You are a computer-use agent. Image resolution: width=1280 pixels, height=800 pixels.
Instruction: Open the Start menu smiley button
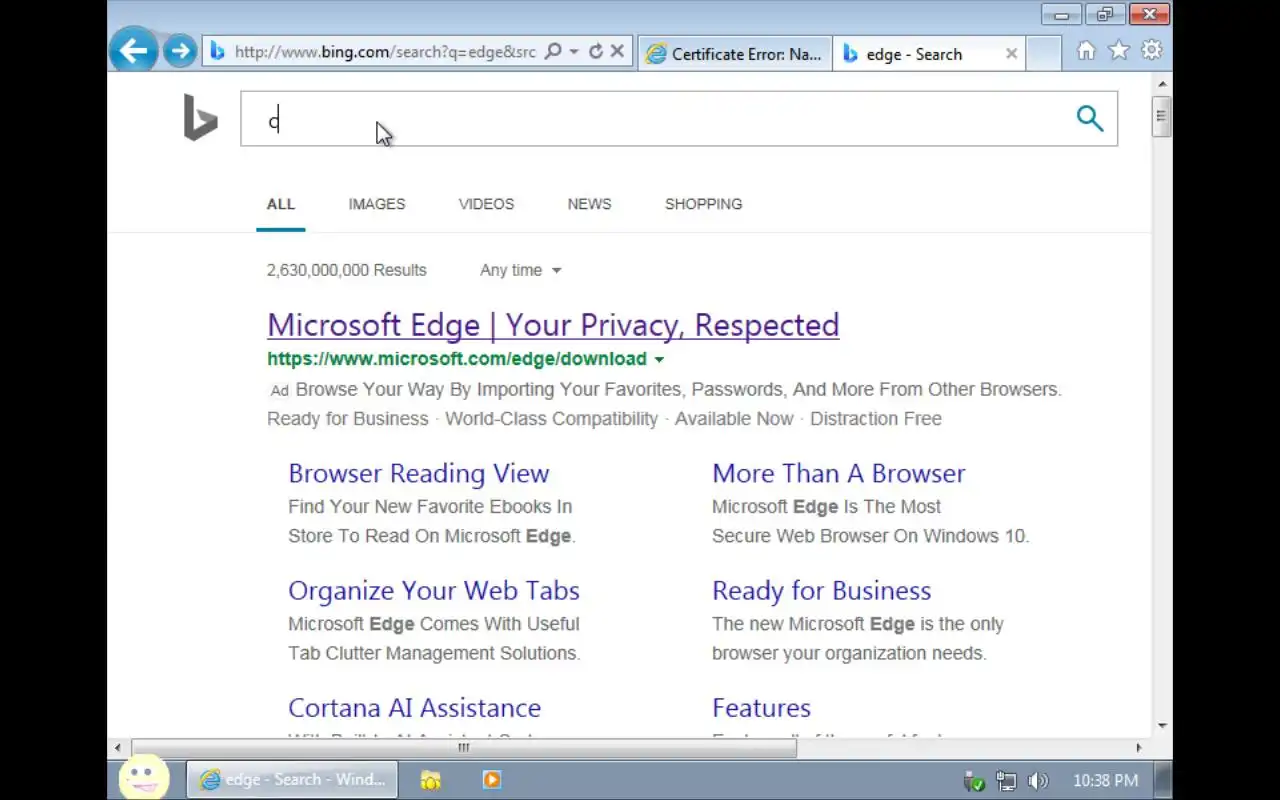[x=144, y=779]
